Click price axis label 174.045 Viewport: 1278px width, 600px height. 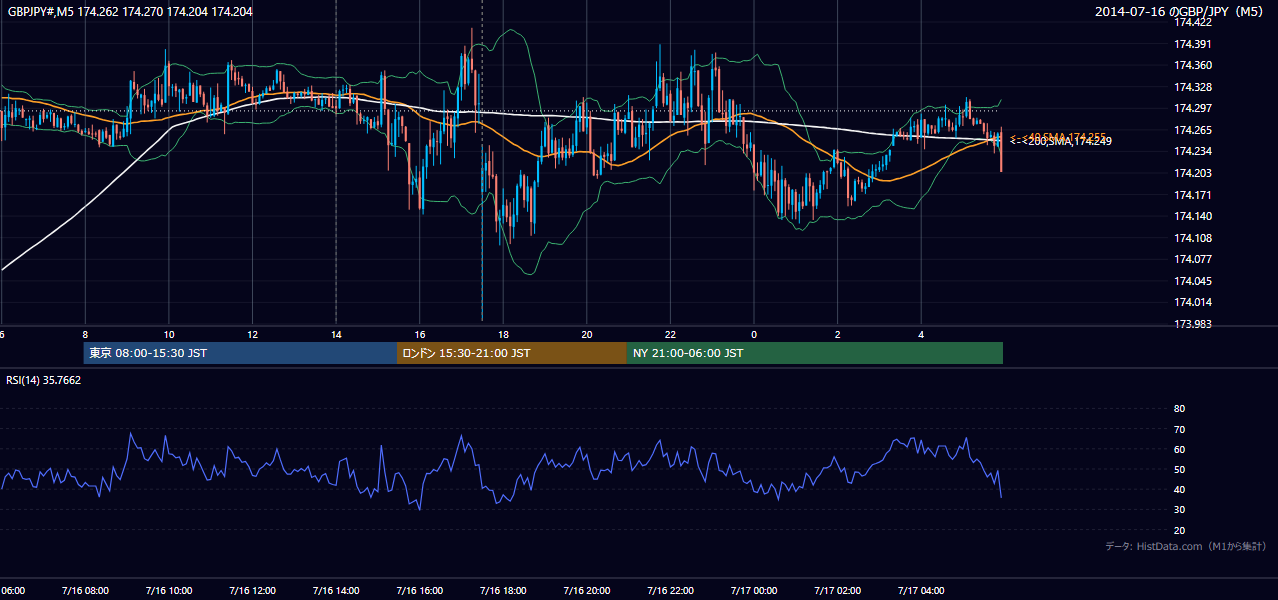[x=1195, y=281]
